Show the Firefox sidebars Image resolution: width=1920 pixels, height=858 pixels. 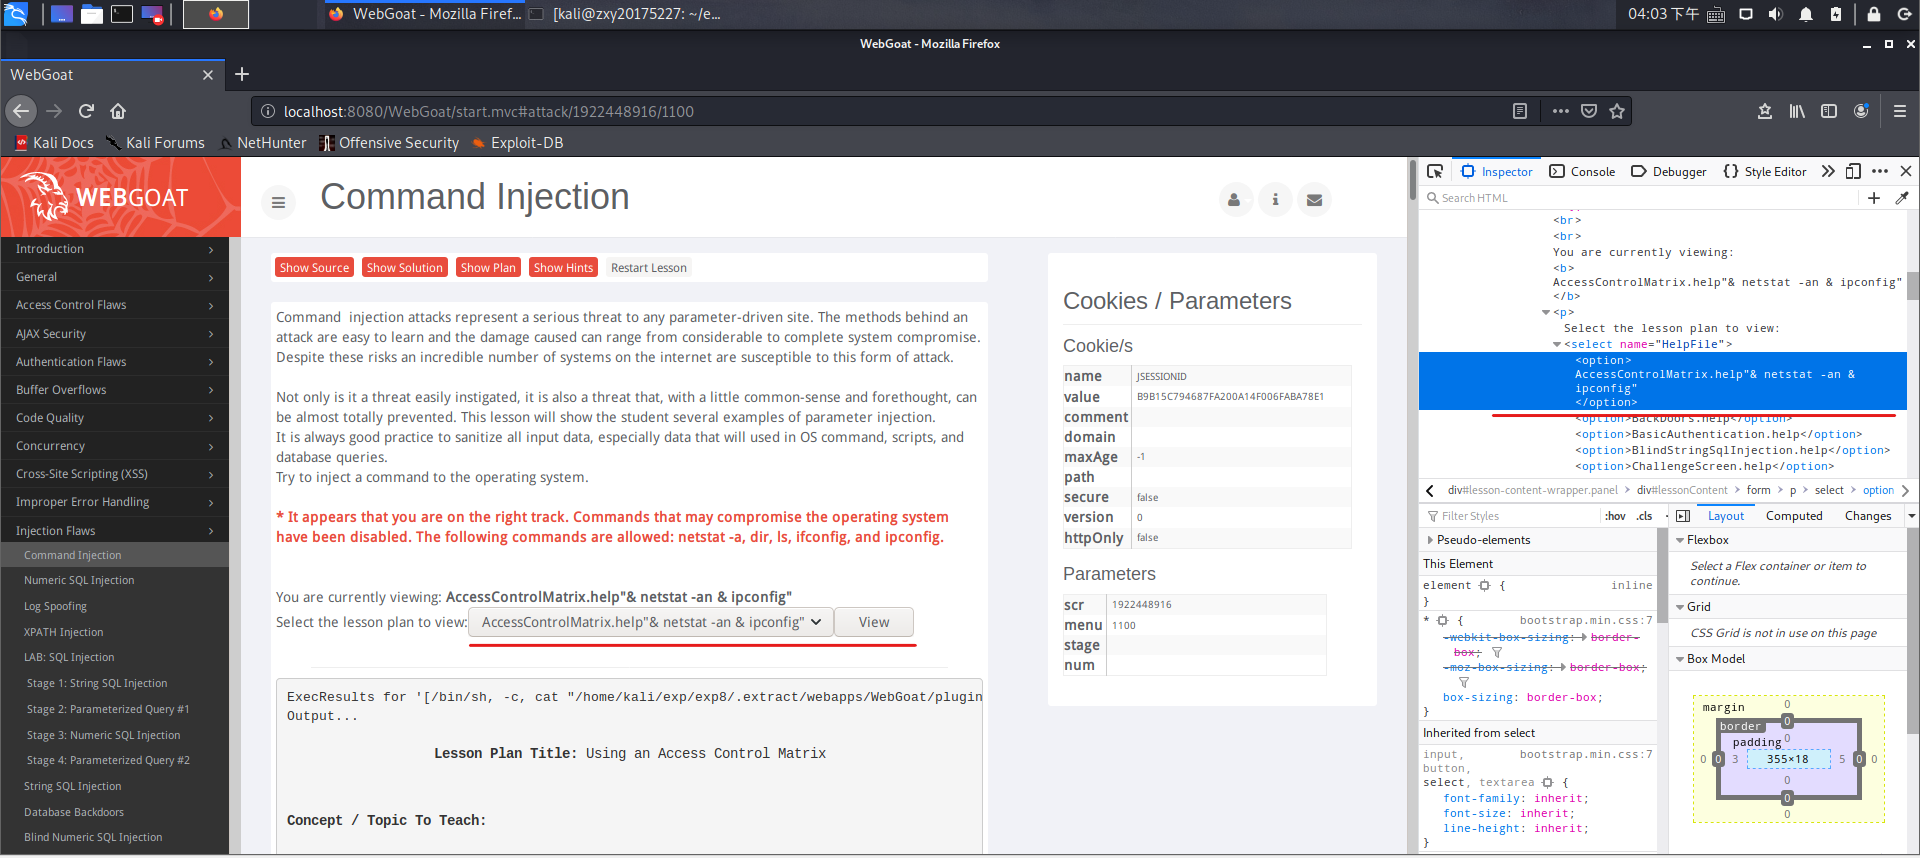(1829, 111)
